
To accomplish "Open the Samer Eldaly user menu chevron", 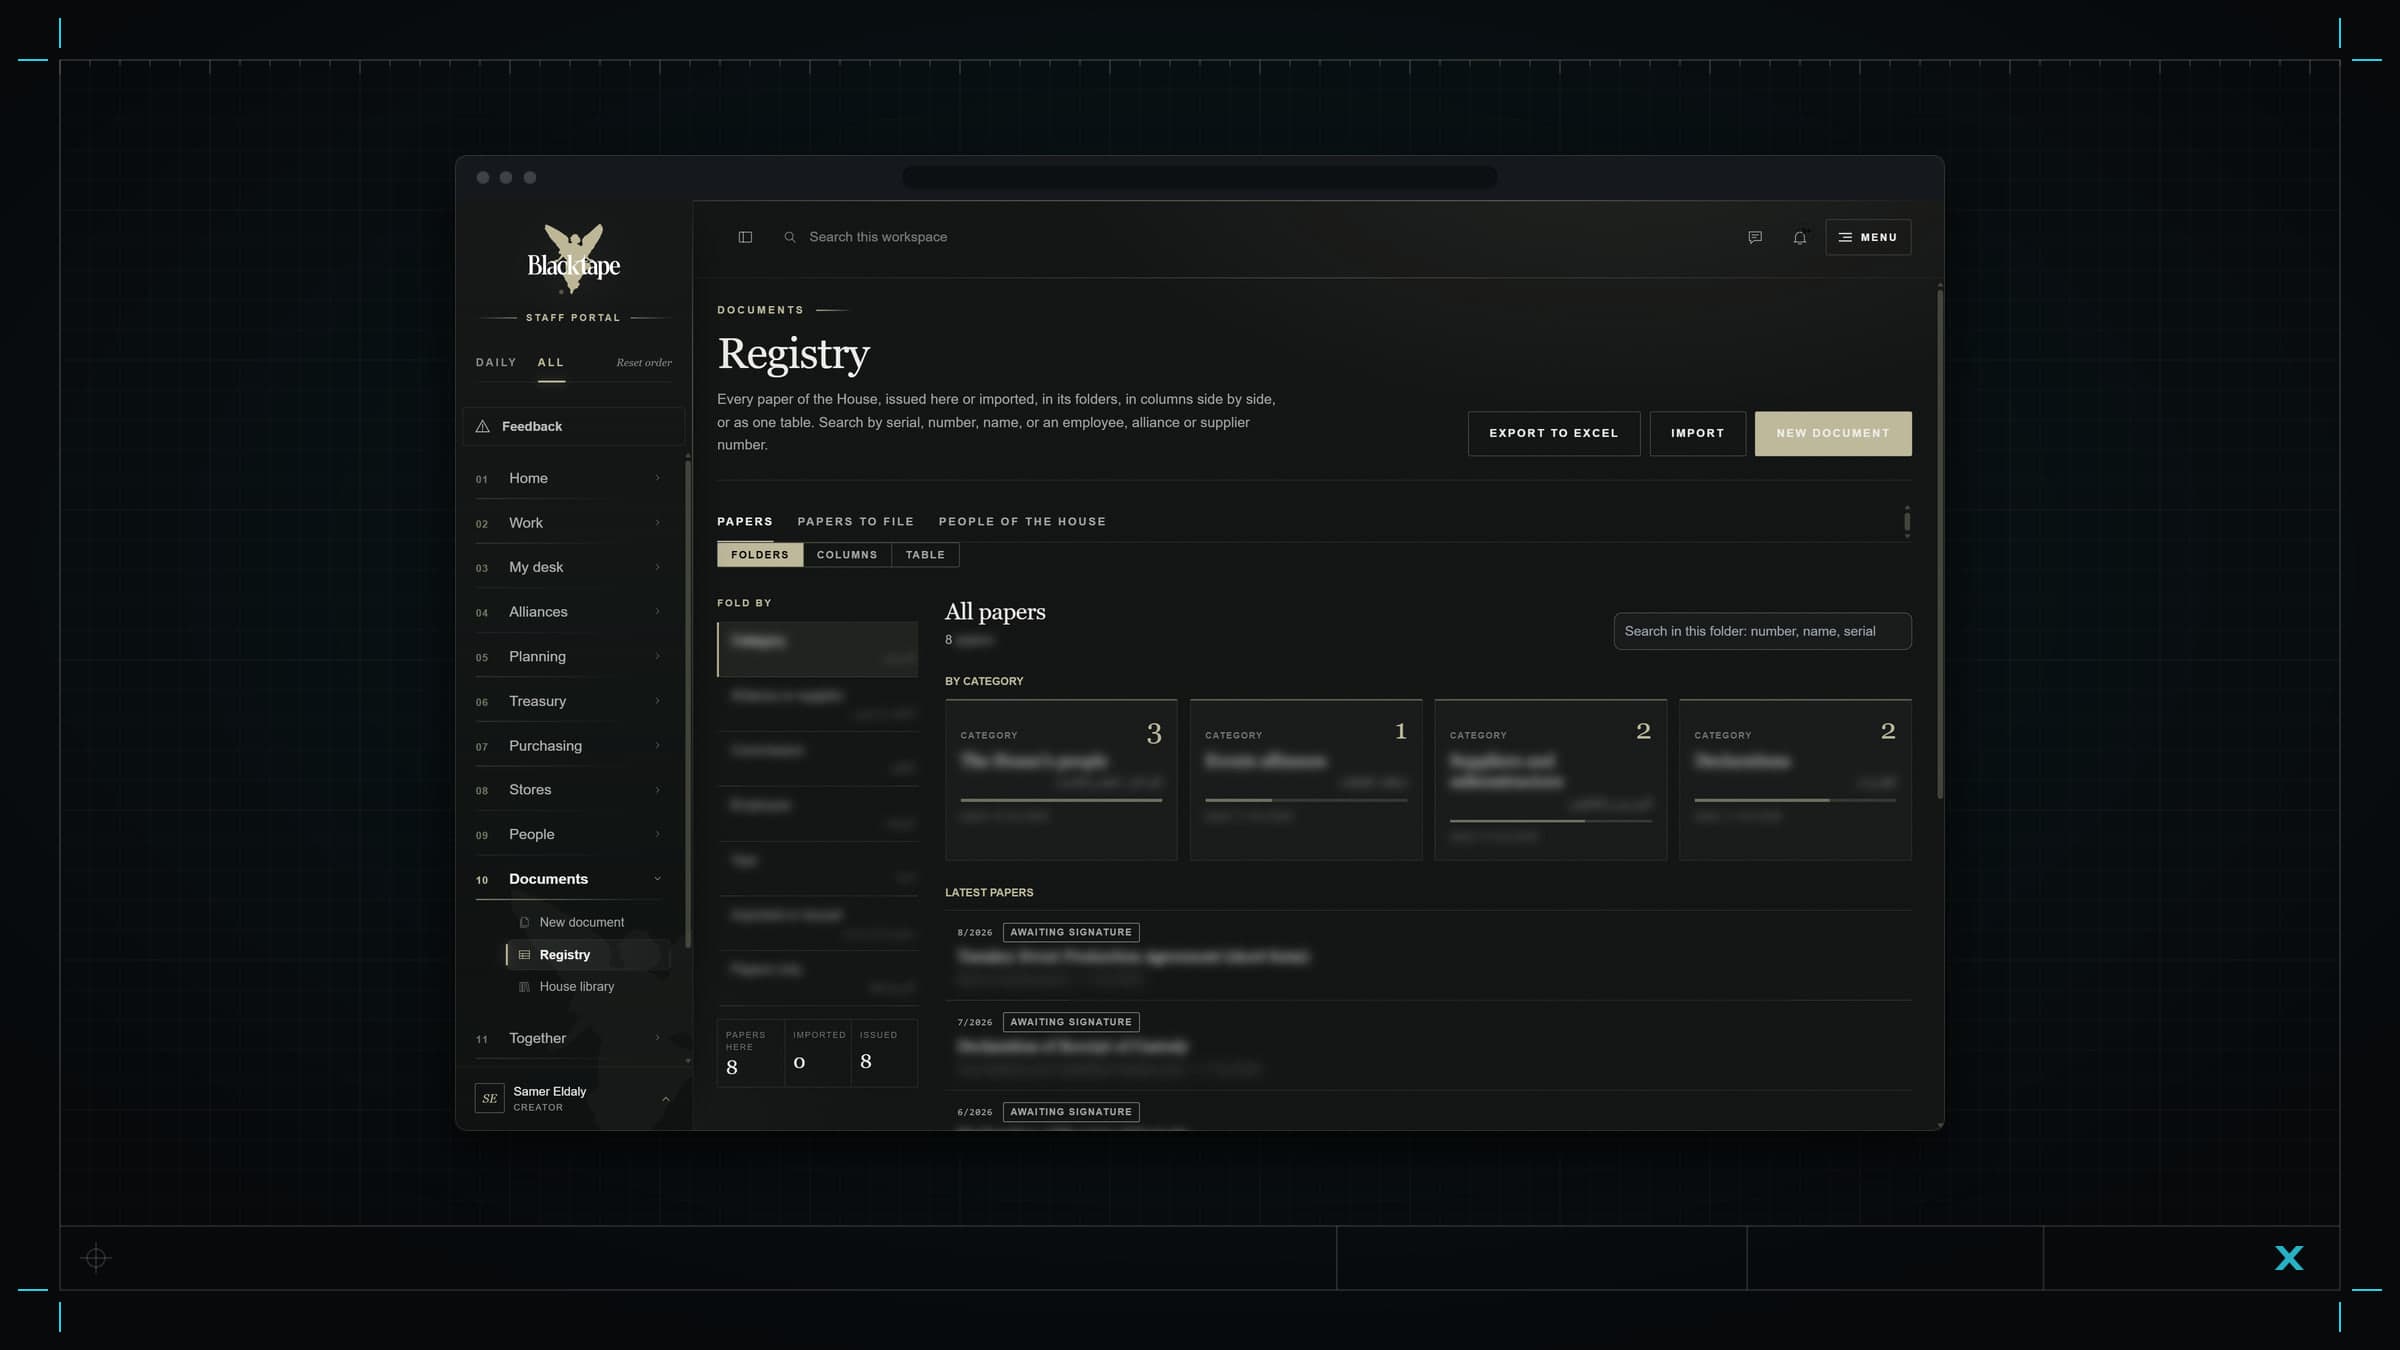I will pyautogui.click(x=666, y=1099).
